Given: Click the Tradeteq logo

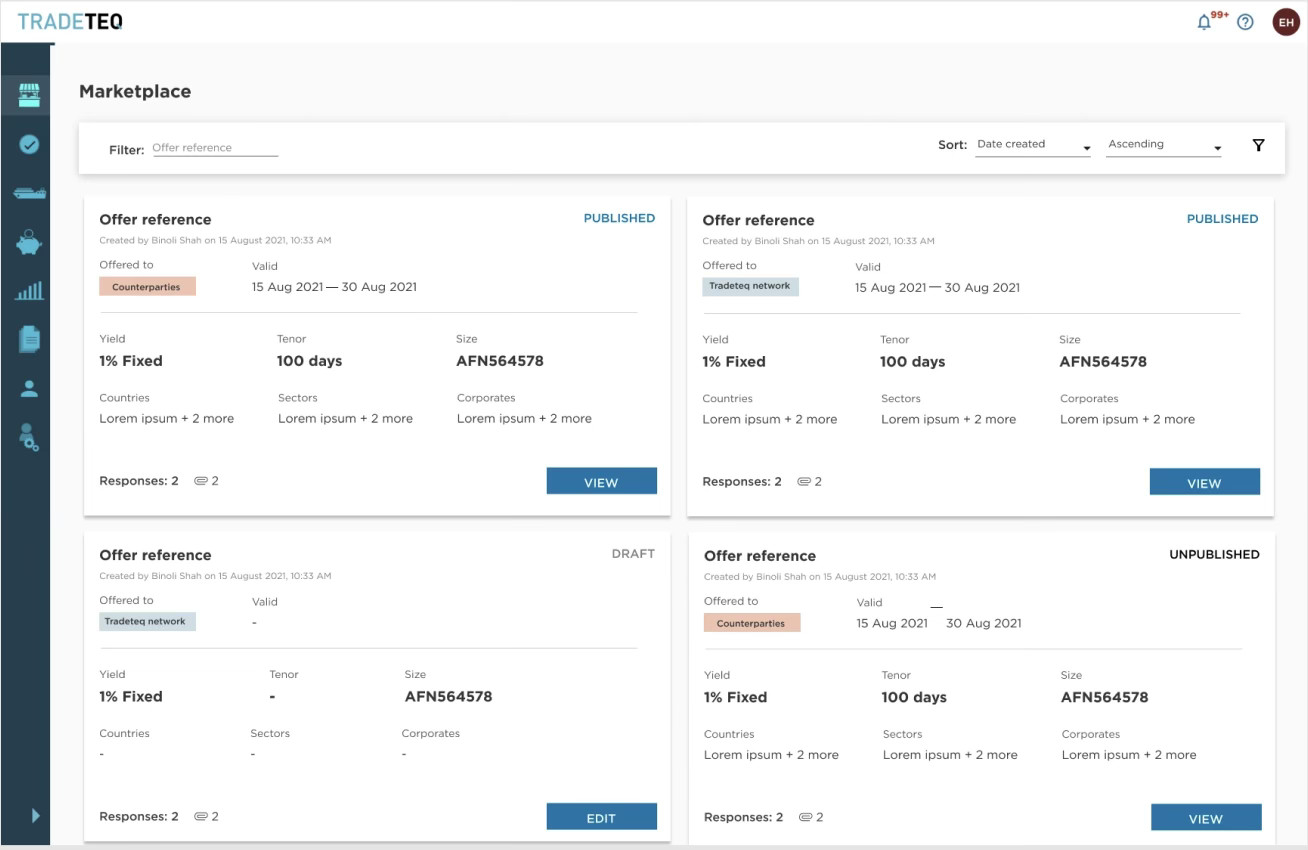Looking at the screenshot, I should tap(70, 22).
